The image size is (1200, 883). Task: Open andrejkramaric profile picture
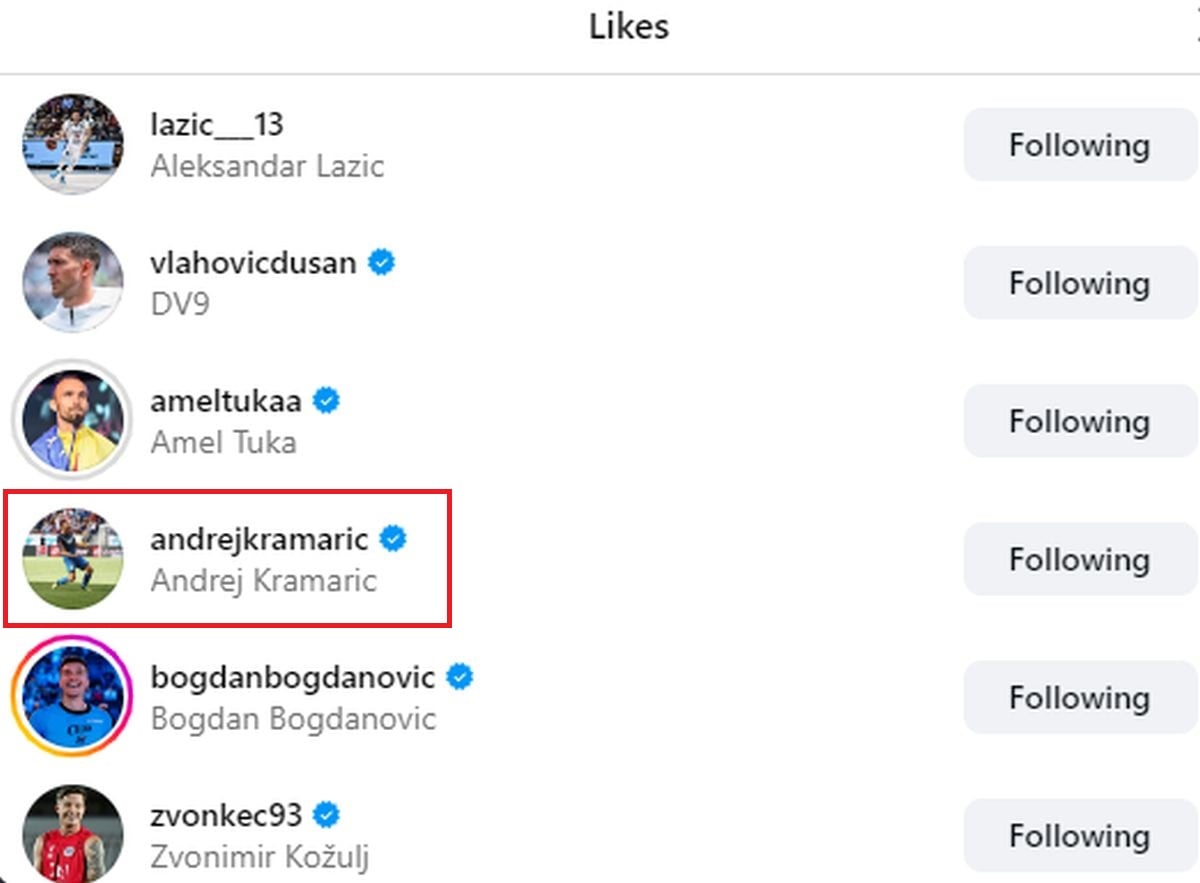click(73, 558)
